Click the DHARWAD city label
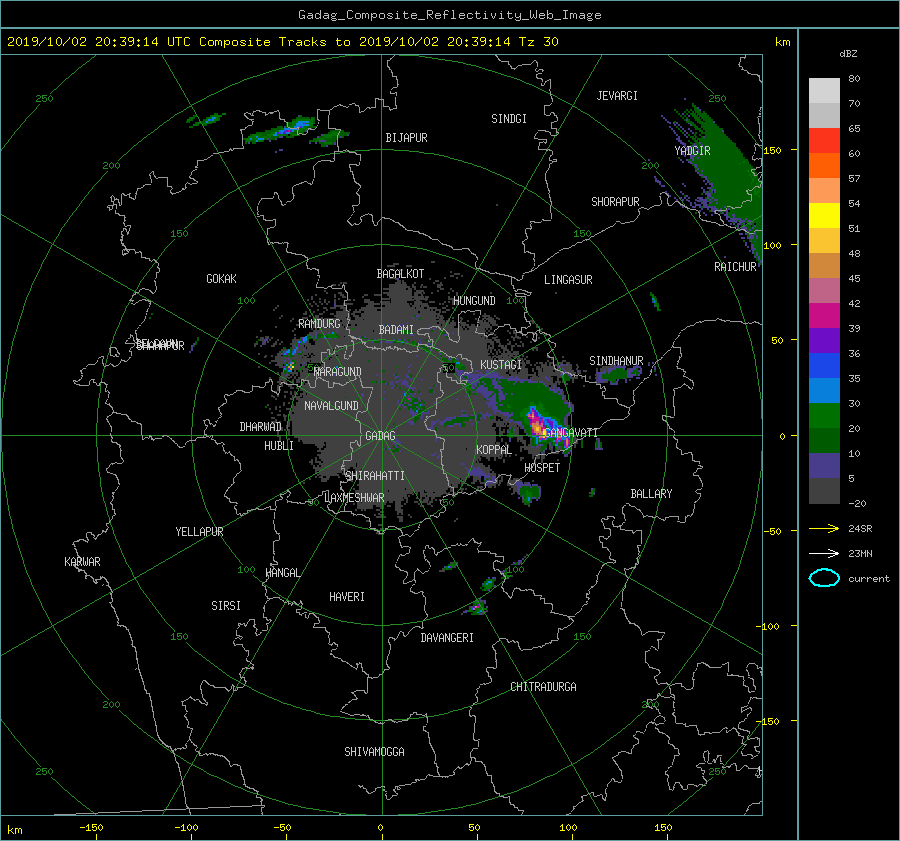The image size is (900, 841). pos(261,427)
